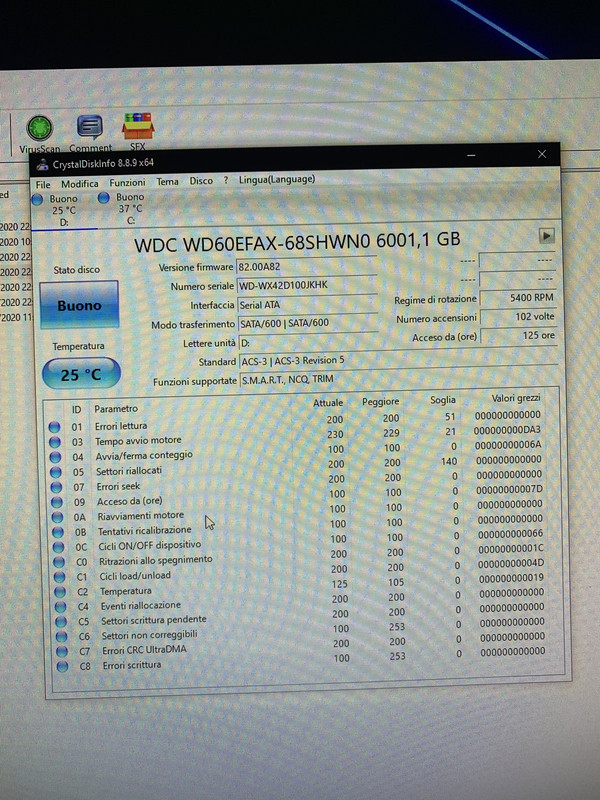
Task: Open the Modifica menu
Action: pos(80,184)
